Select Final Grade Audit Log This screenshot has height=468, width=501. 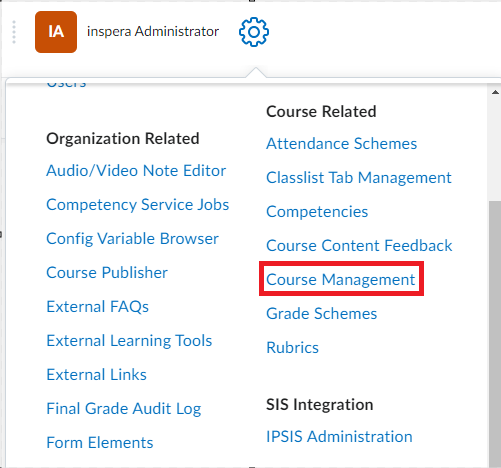click(124, 409)
